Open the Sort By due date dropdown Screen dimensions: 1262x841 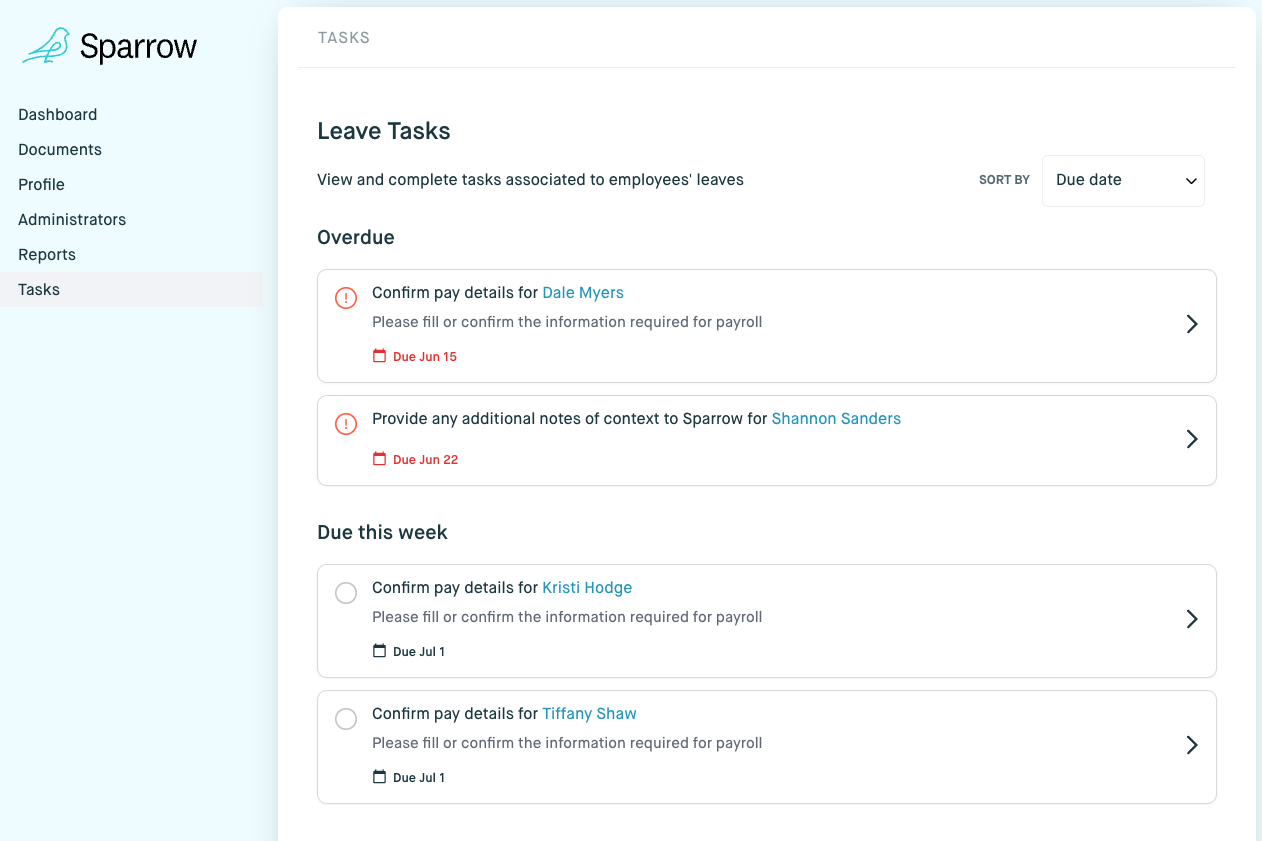[1123, 180]
